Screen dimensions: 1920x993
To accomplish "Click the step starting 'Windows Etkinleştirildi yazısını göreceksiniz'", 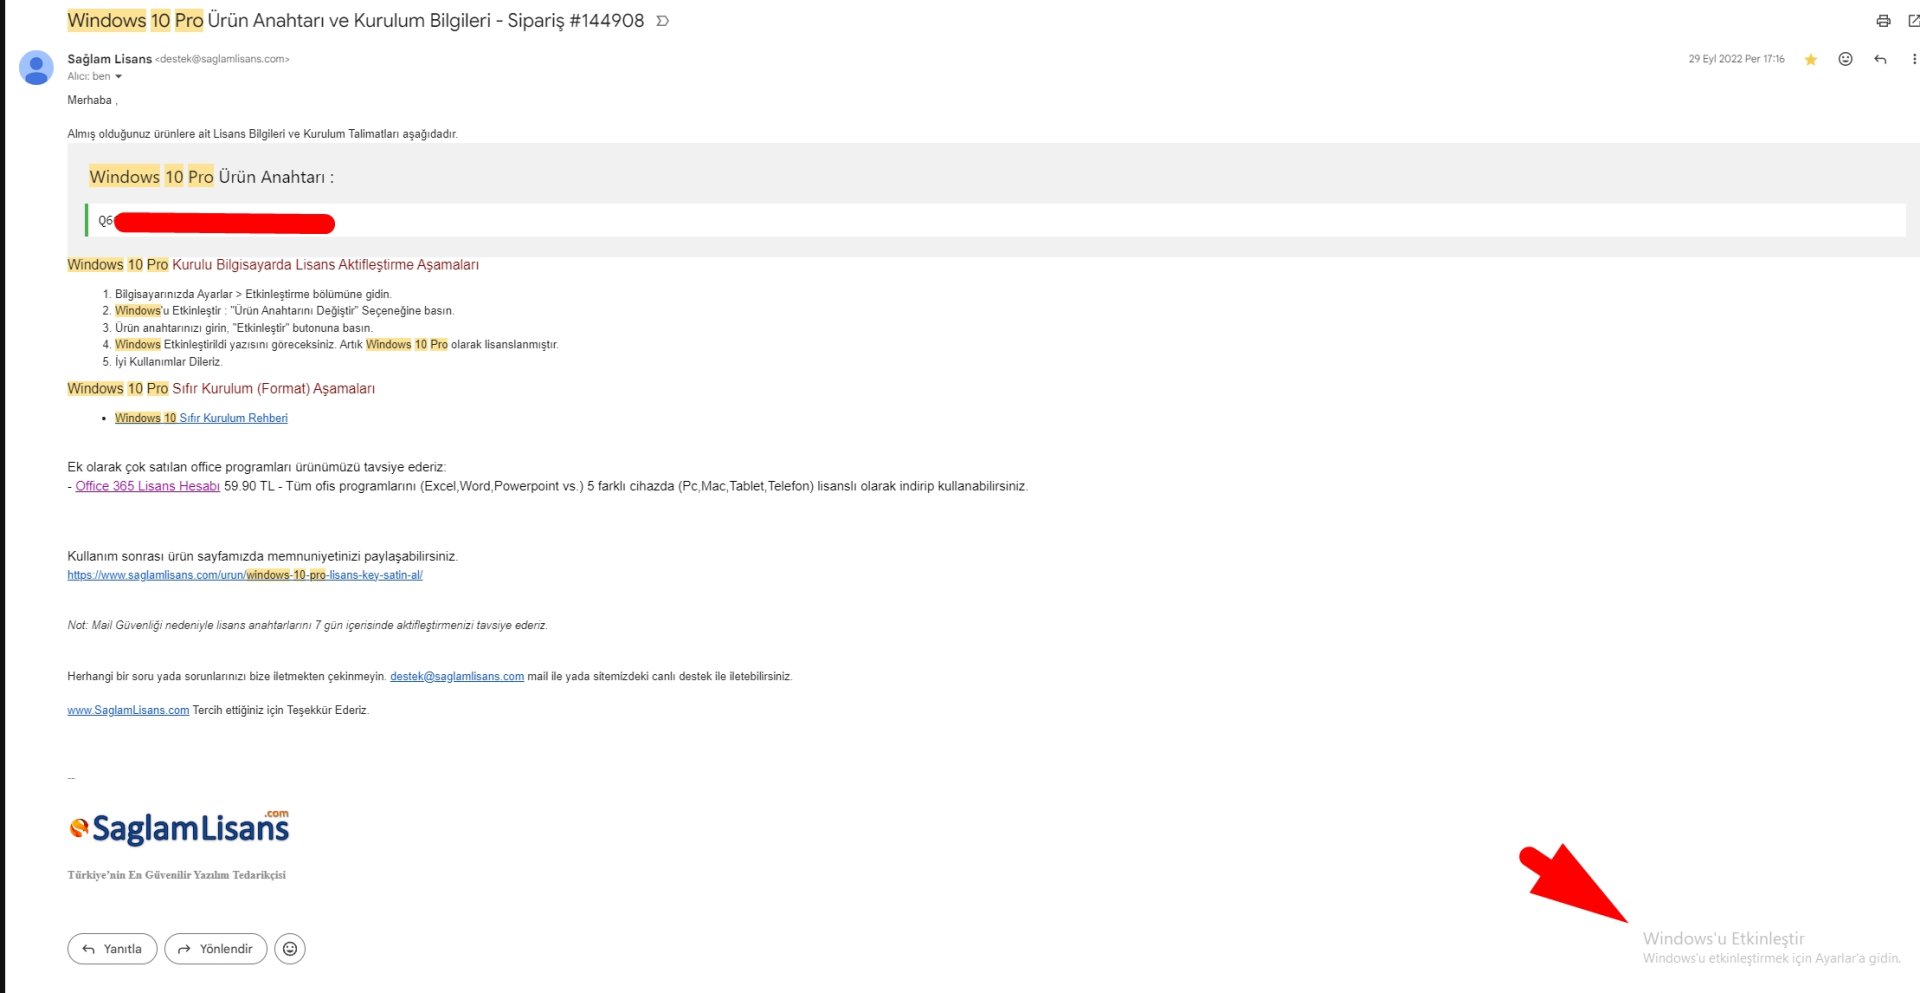I will coord(337,345).
